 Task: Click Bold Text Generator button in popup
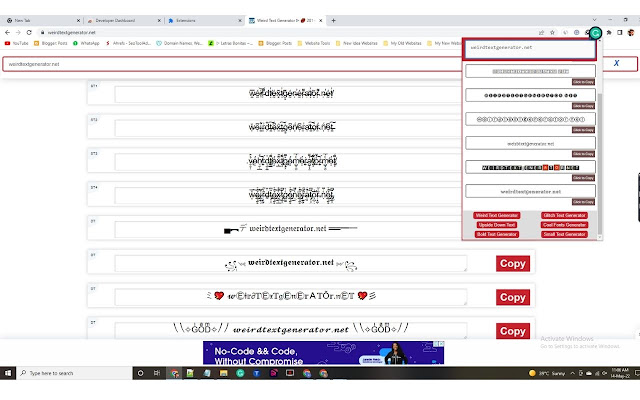[497, 234]
